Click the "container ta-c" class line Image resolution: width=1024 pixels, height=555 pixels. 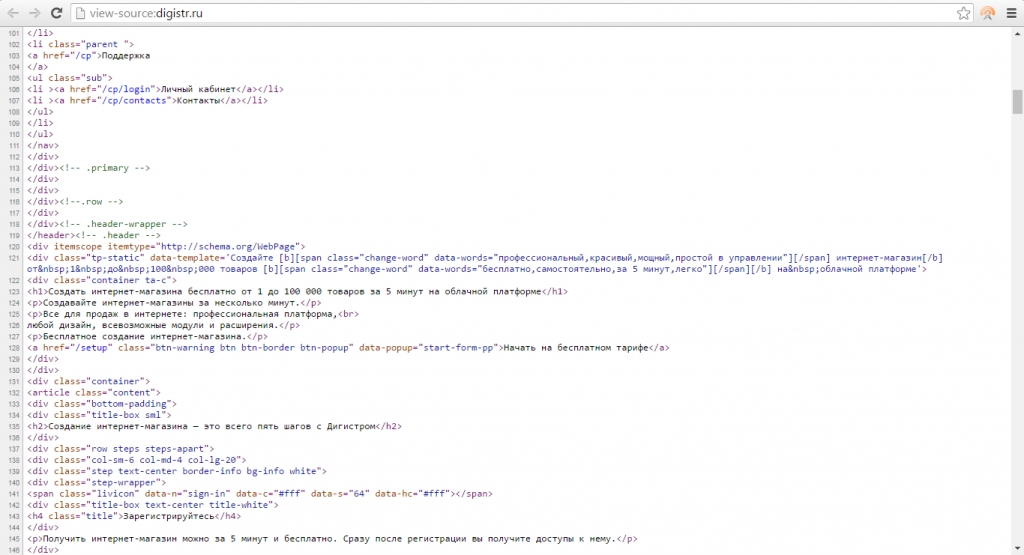[x=102, y=280]
